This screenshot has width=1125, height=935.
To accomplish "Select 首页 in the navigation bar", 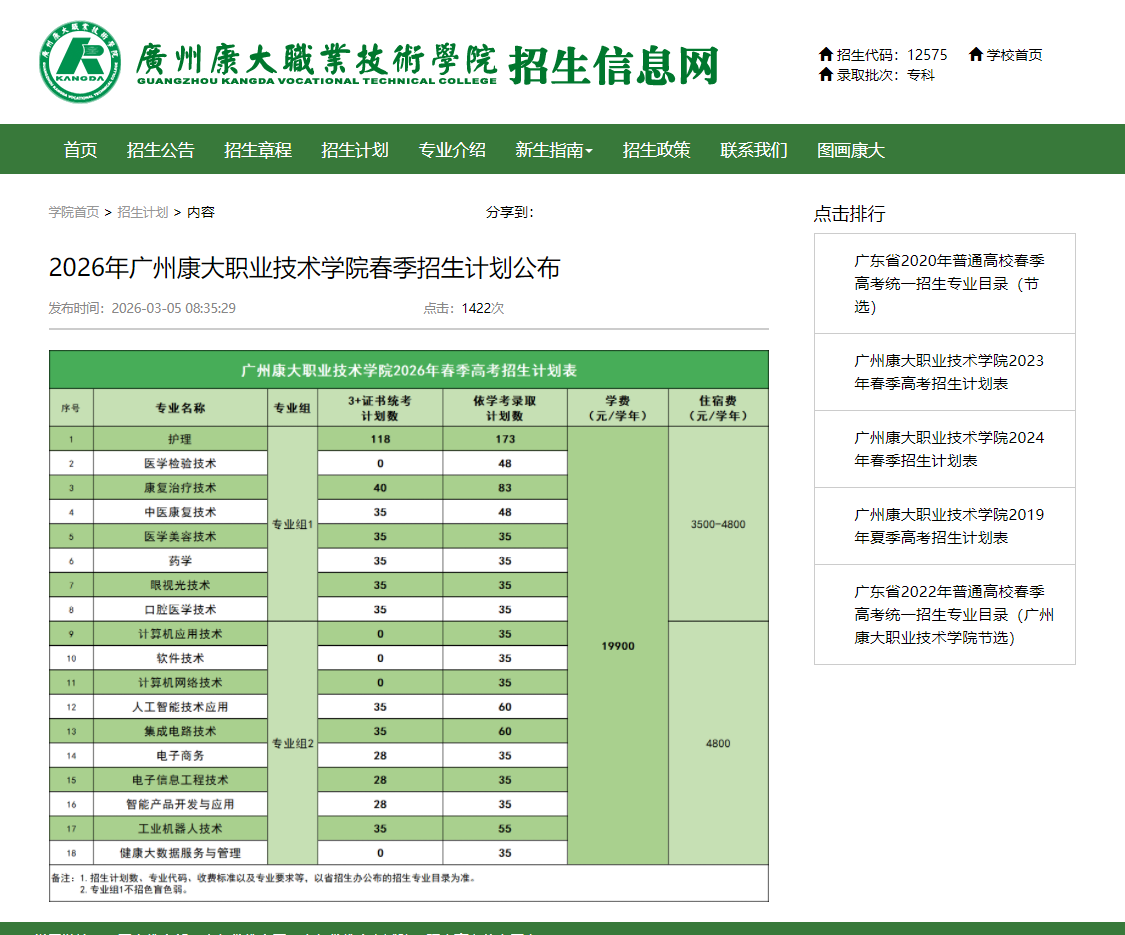I will (82, 149).
